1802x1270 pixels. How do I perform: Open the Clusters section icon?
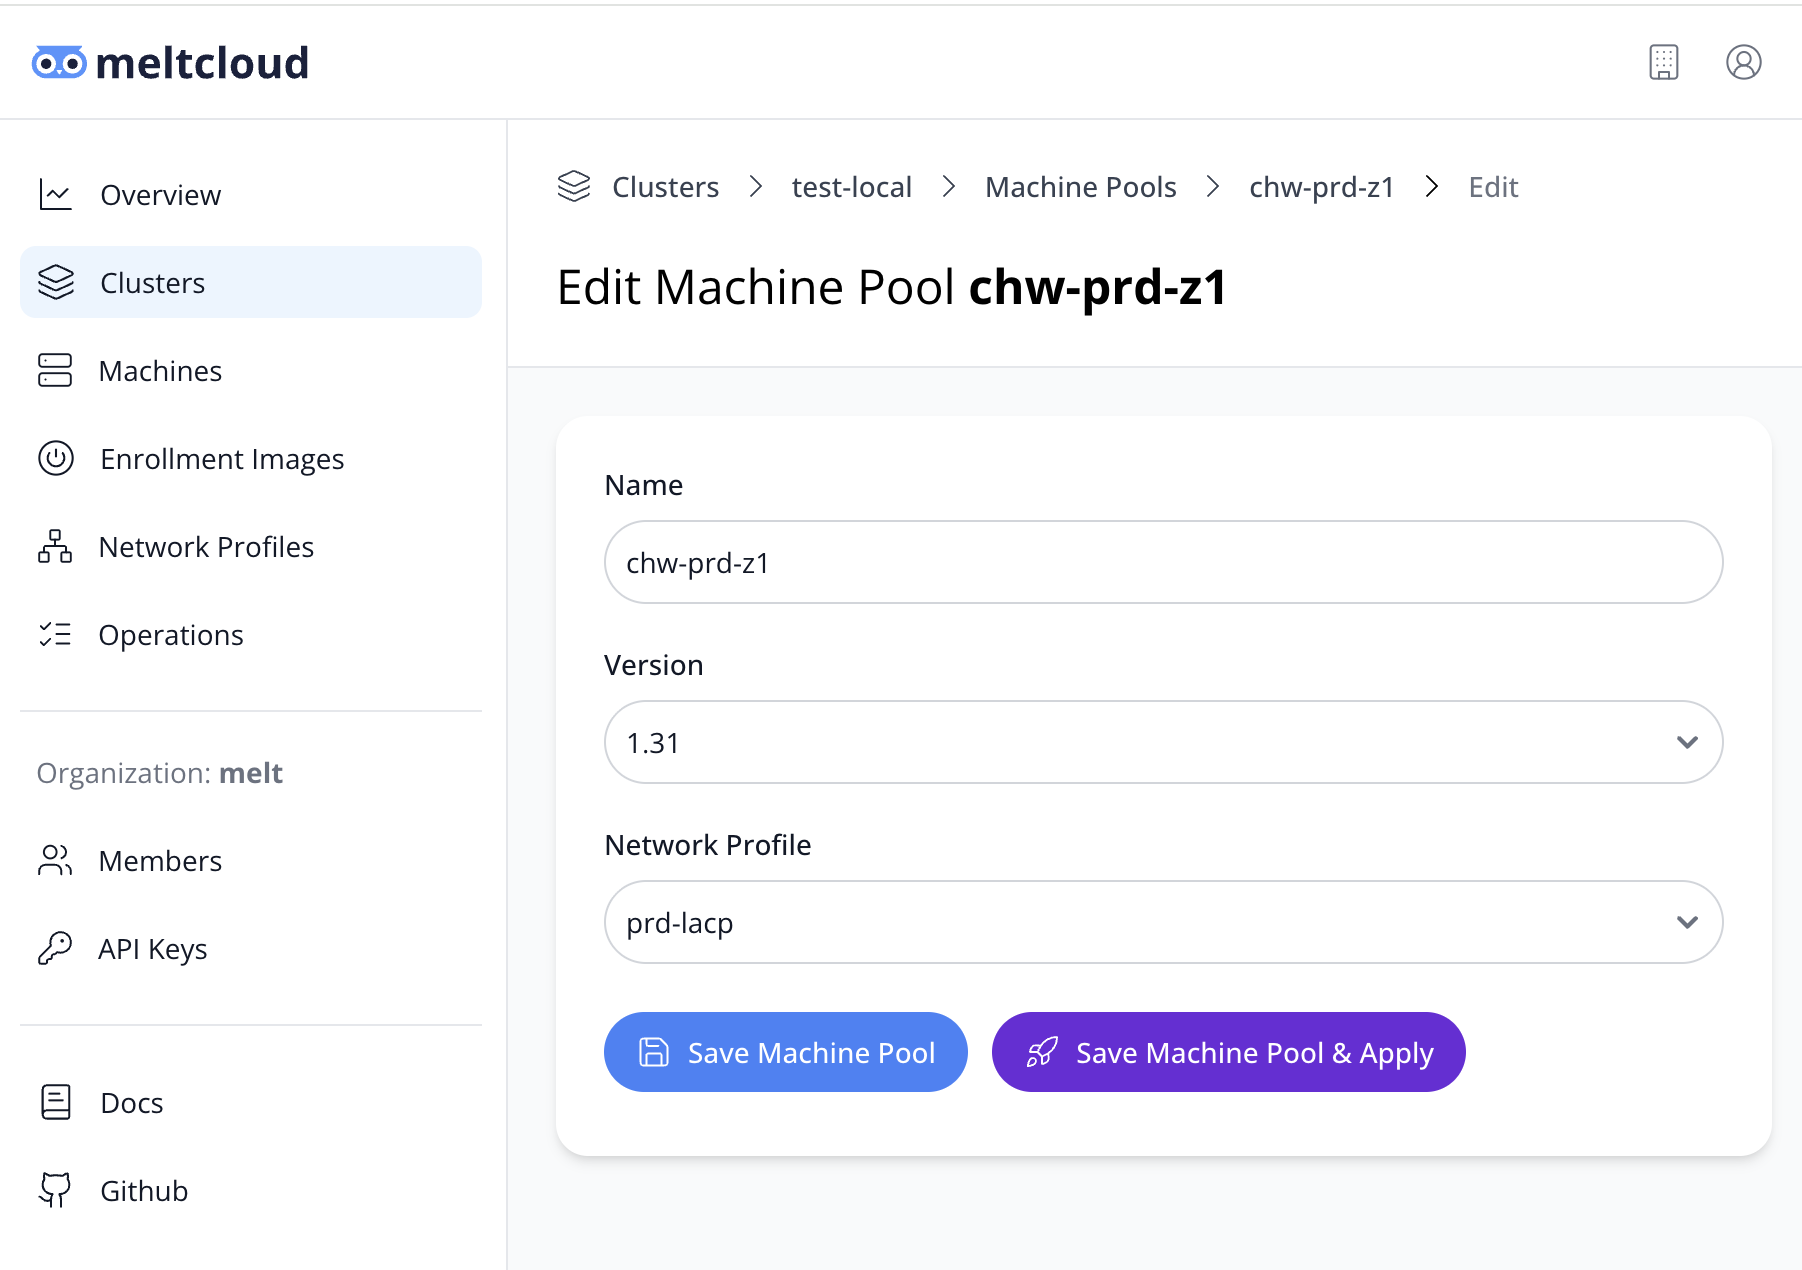tap(57, 282)
